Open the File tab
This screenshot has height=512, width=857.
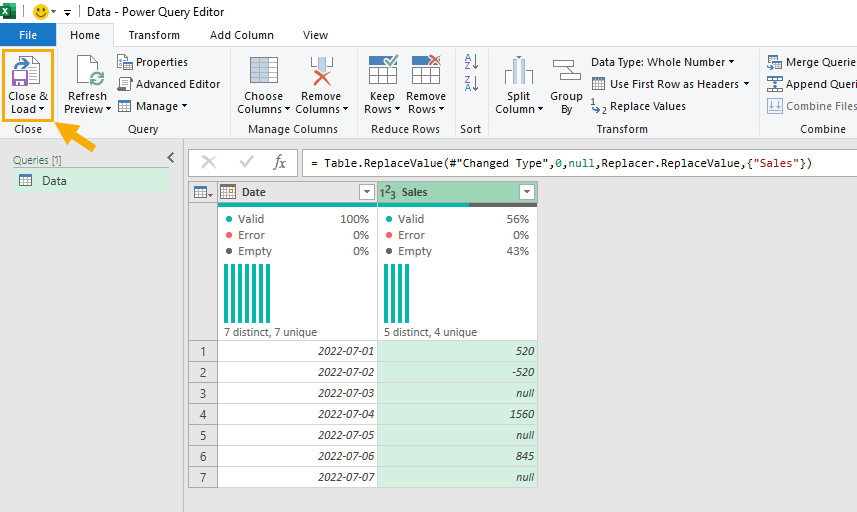(28, 35)
